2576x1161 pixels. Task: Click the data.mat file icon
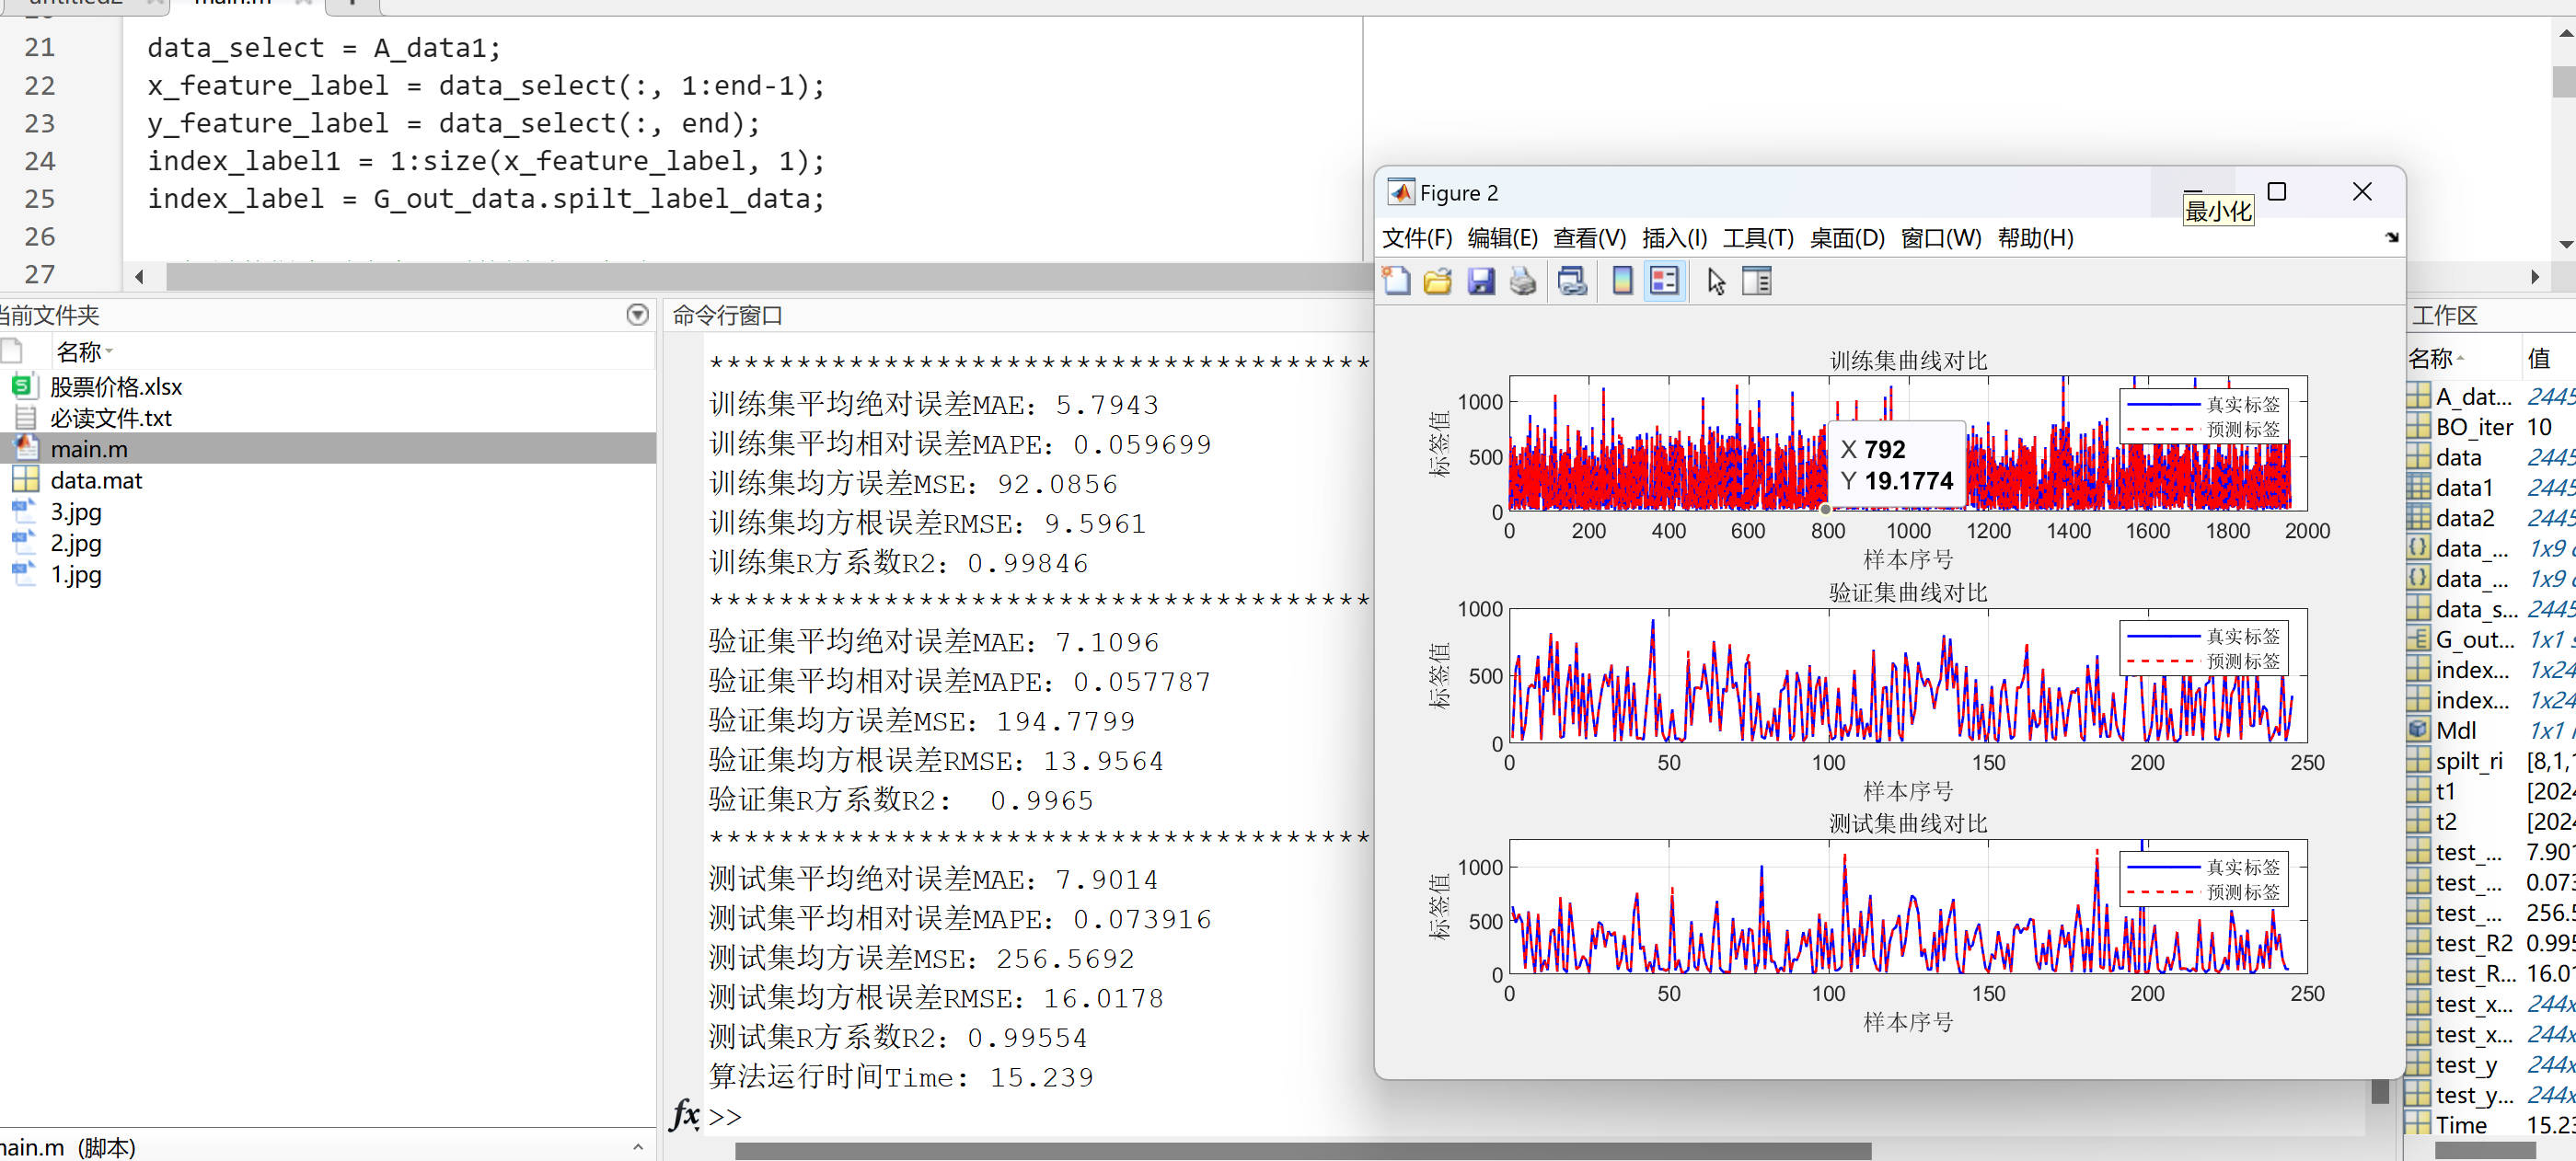click(25, 480)
